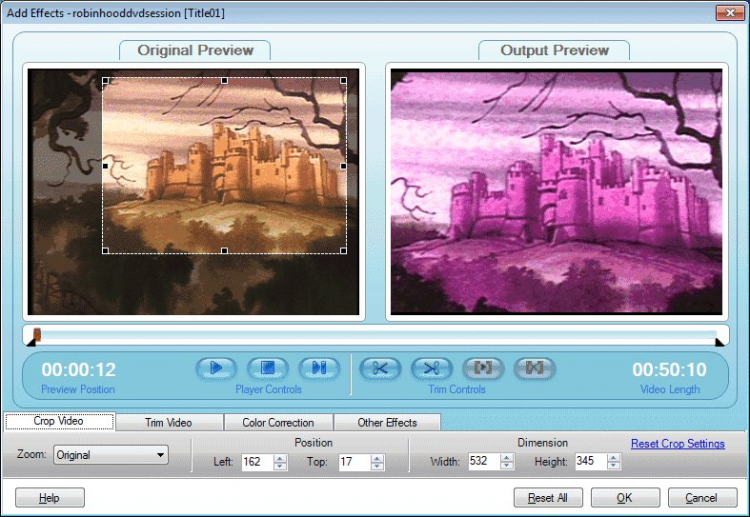
Task: Click the third trim control bracket-play icon
Action: pyautogui.click(x=483, y=368)
